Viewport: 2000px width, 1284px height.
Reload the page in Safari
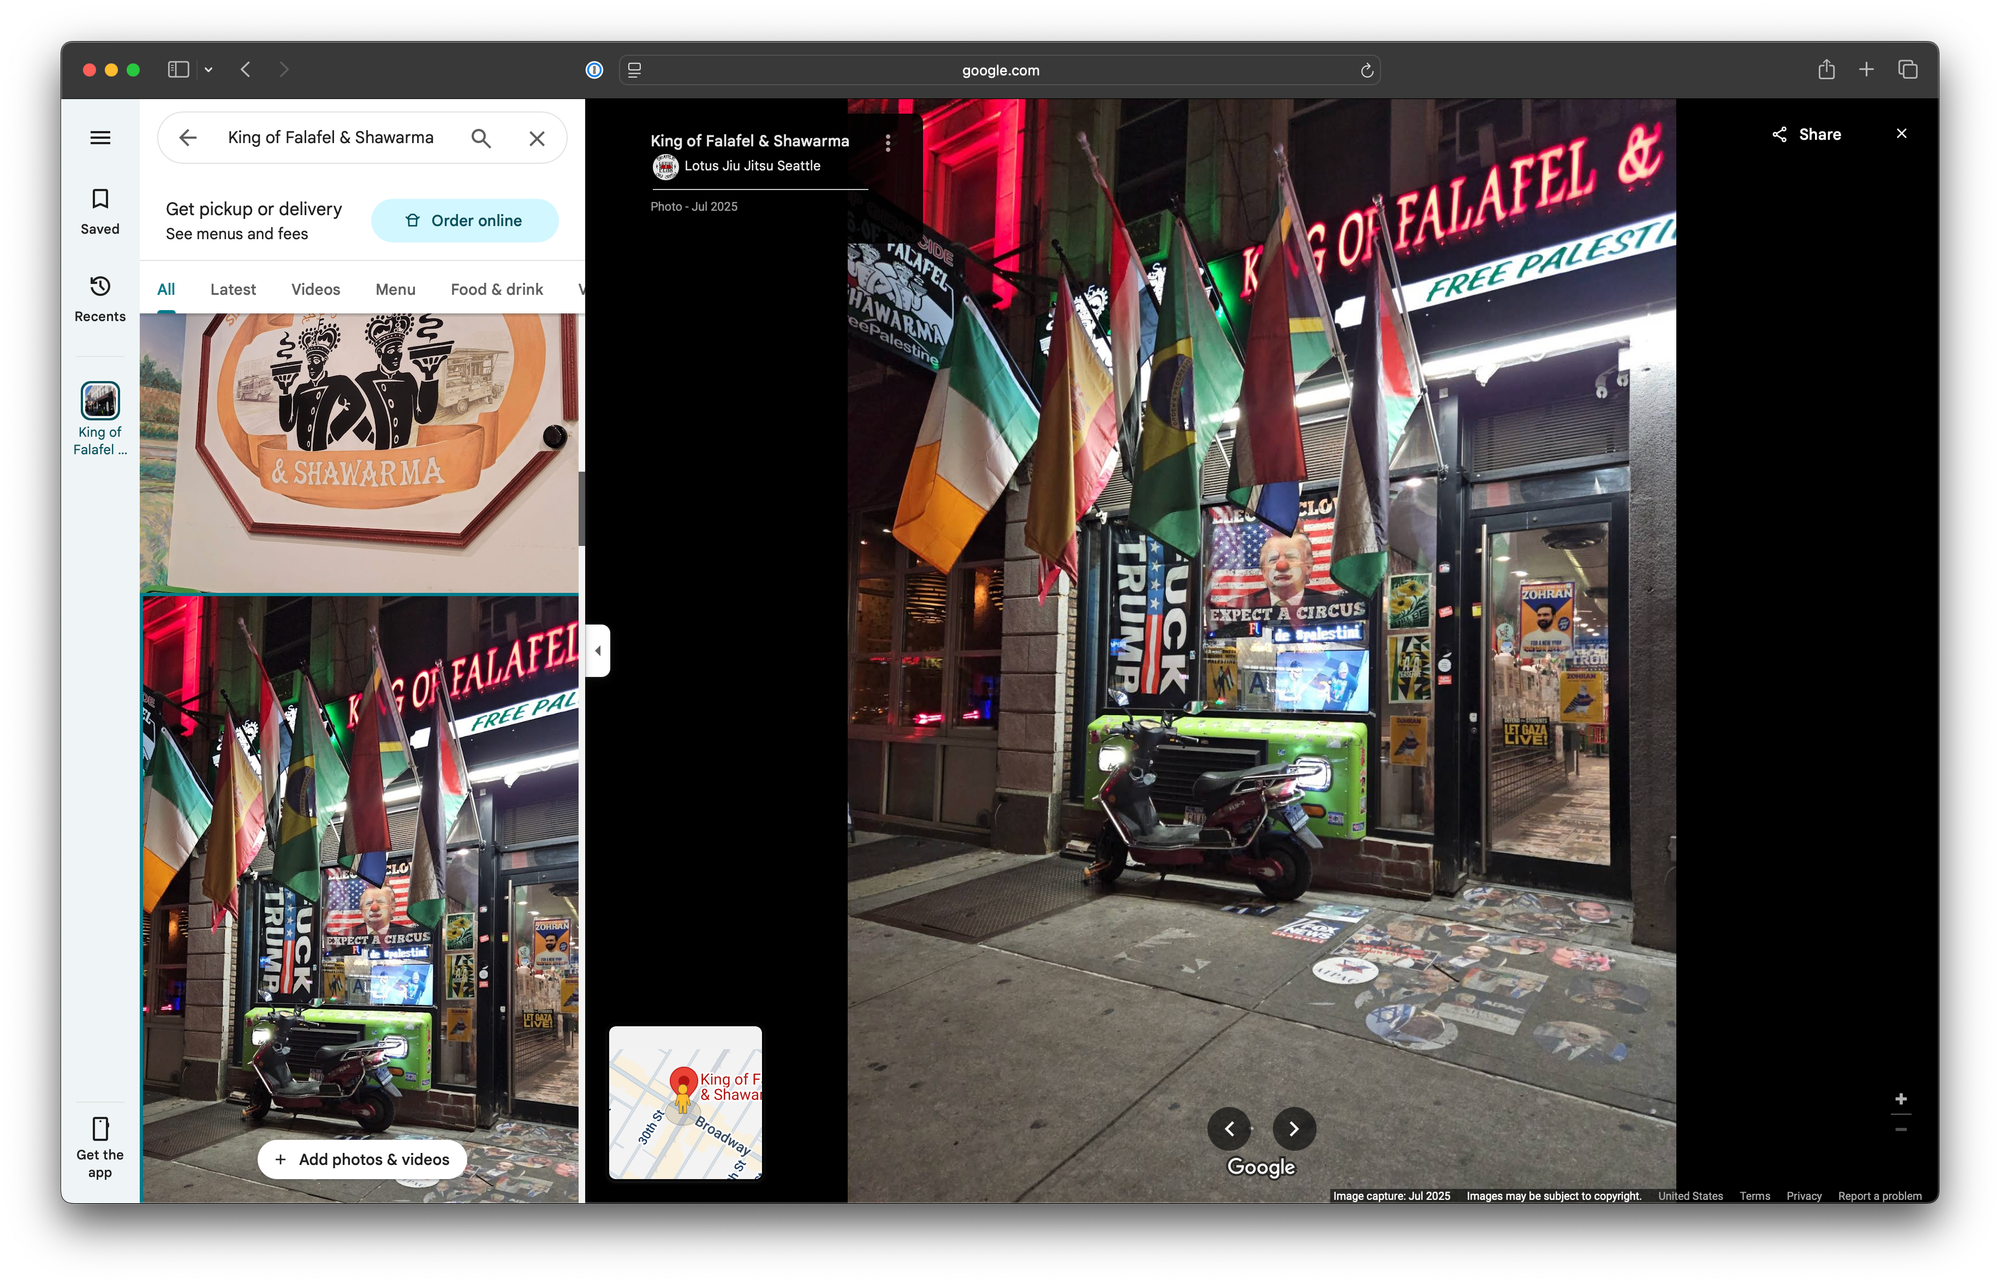click(x=1367, y=70)
